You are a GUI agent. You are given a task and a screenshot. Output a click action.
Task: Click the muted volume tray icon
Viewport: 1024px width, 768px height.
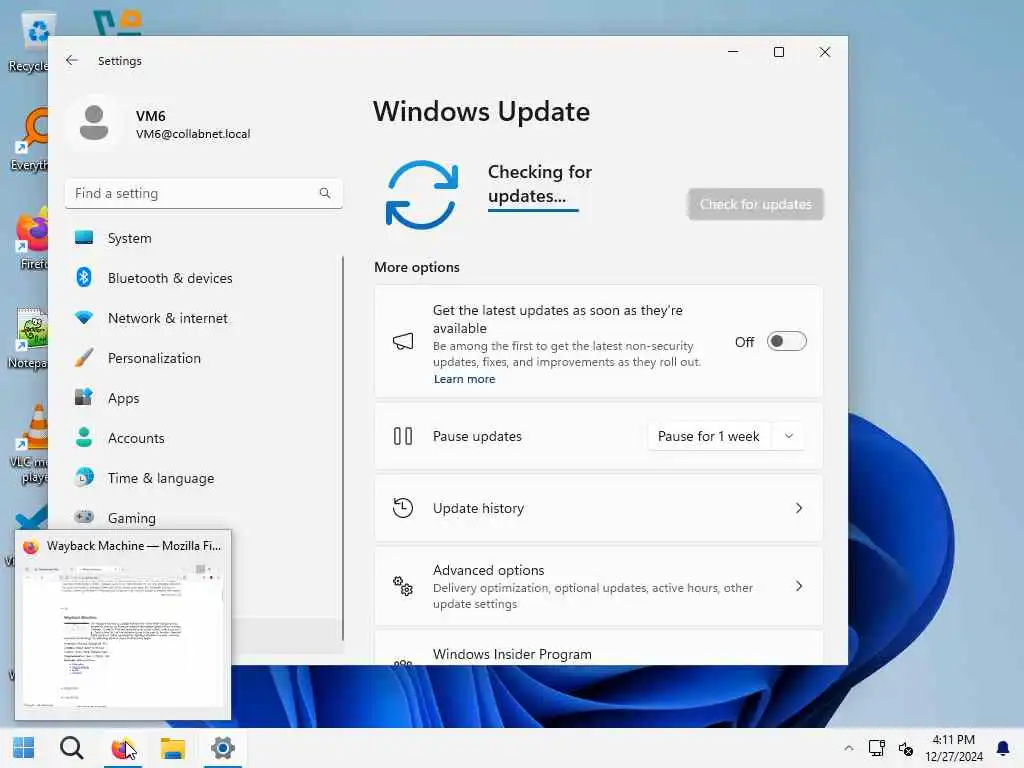tap(905, 748)
